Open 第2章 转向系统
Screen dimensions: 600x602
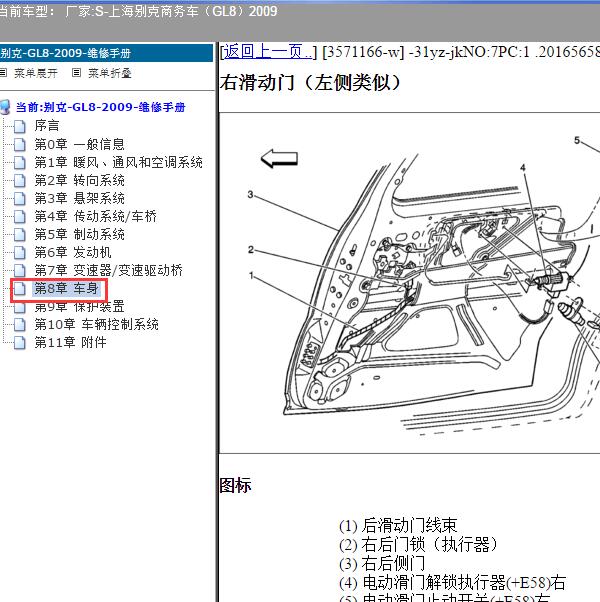(x=79, y=180)
